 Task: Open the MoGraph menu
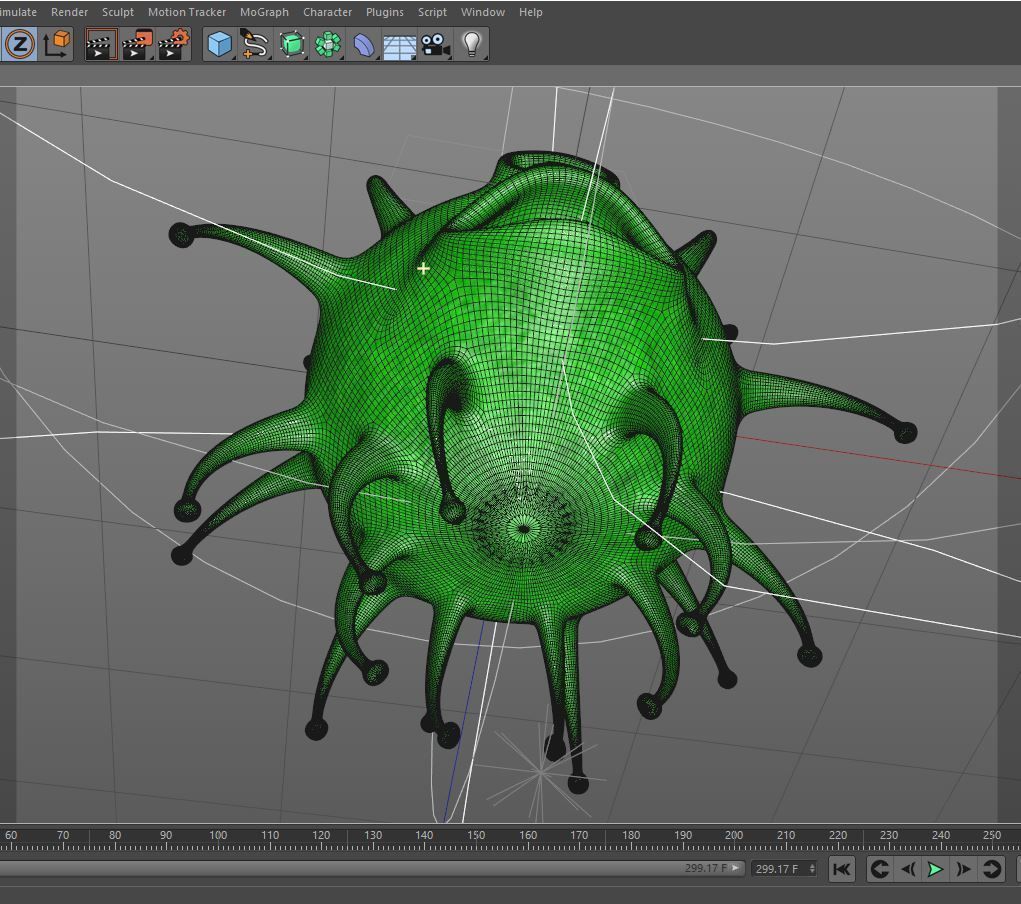point(264,12)
